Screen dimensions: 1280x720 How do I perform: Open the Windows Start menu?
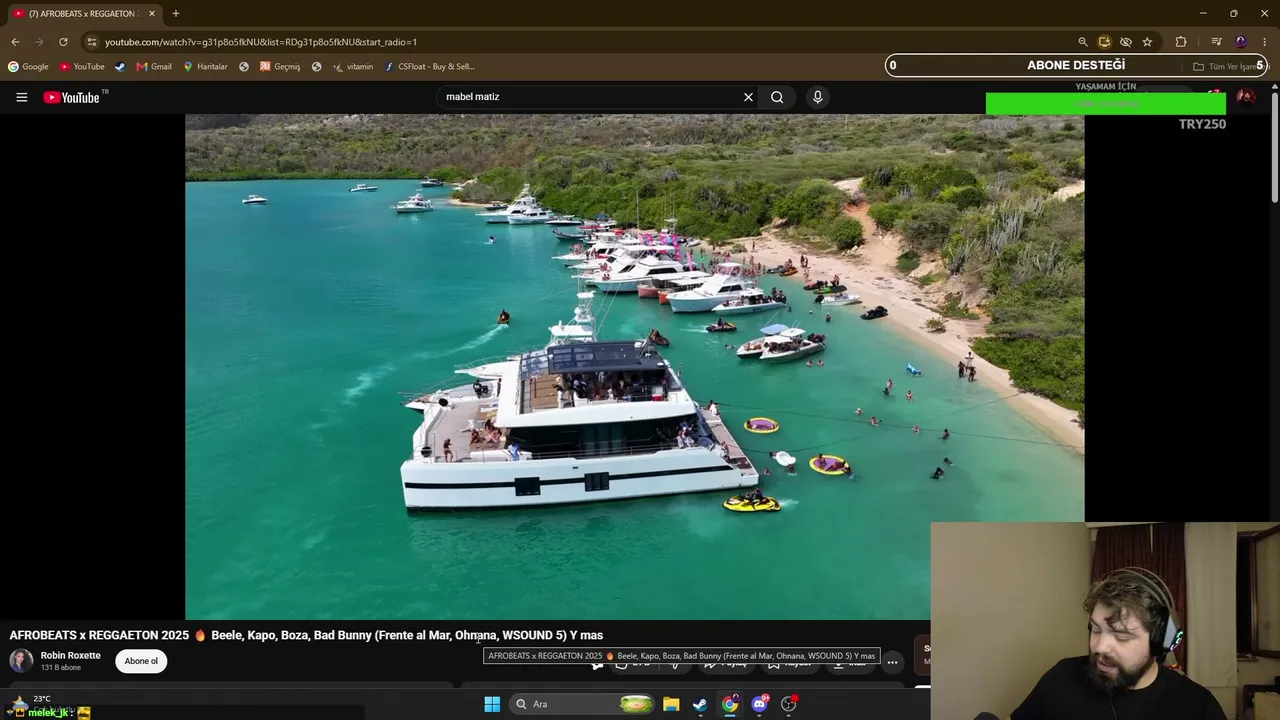coord(492,704)
